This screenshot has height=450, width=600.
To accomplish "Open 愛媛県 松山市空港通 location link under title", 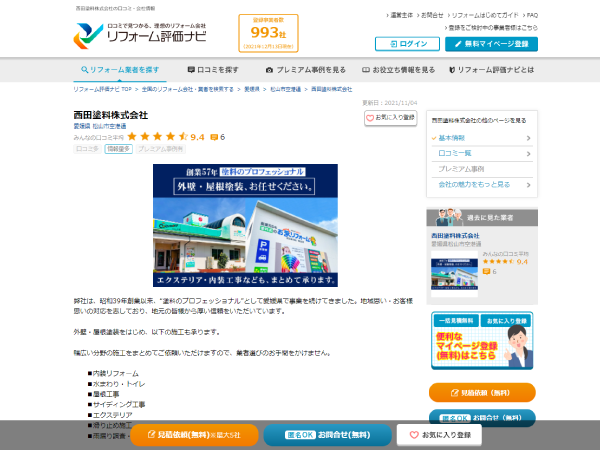I will coord(100,126).
